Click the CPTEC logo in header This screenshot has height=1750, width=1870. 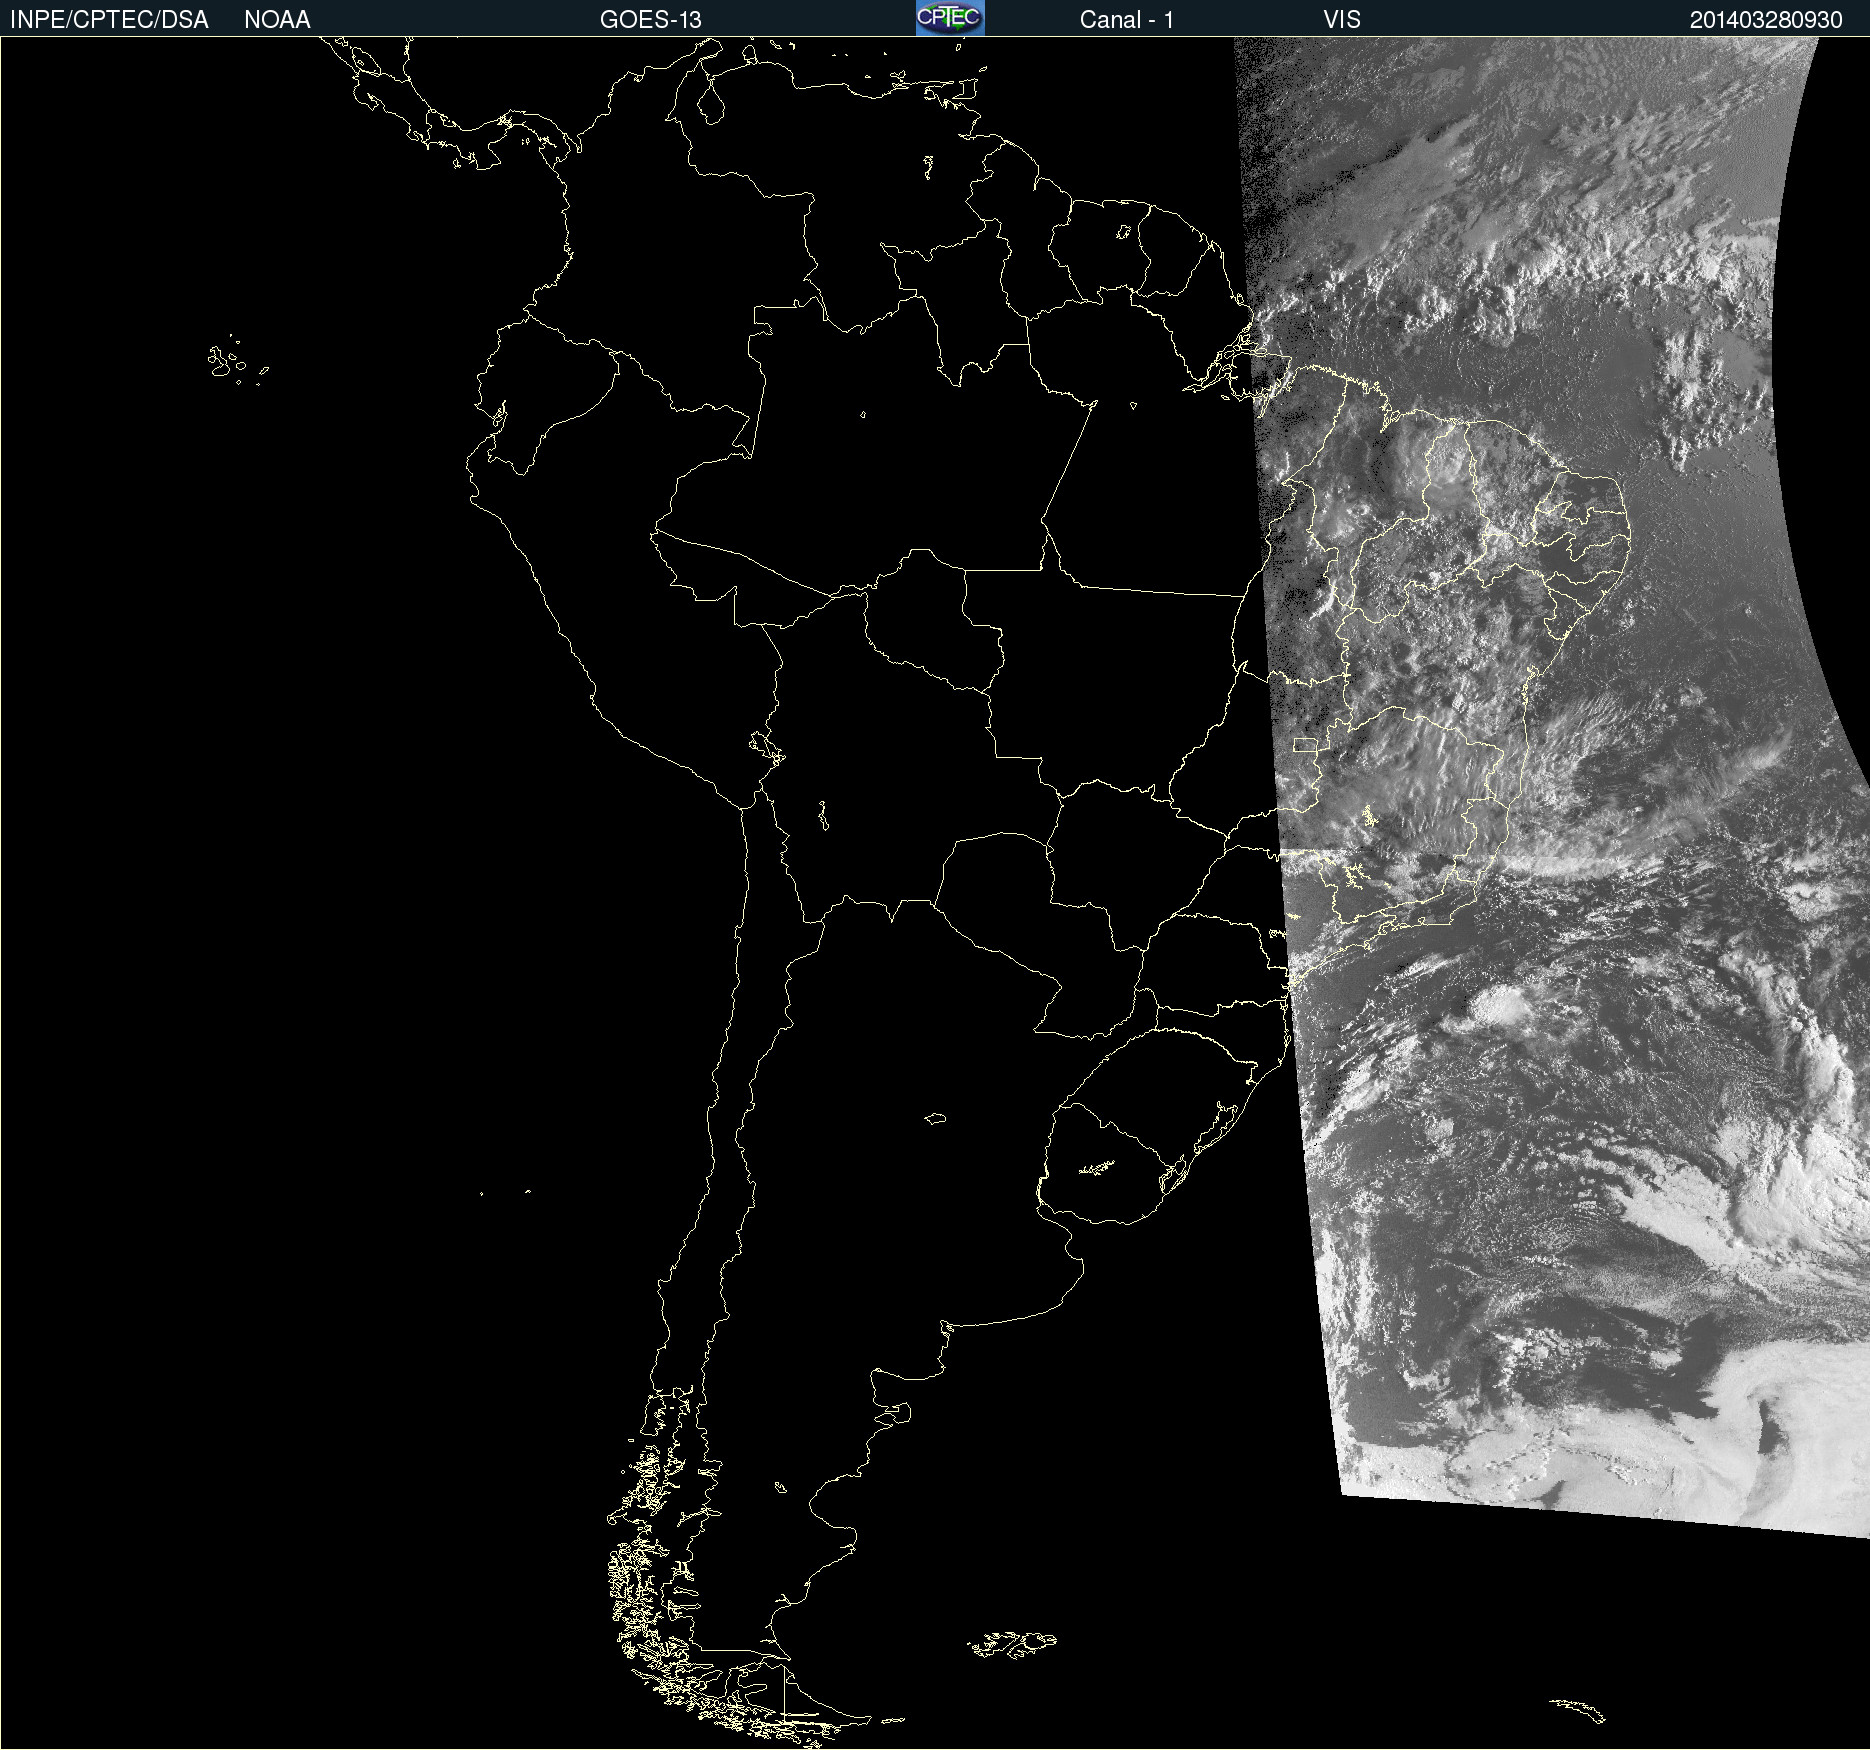click(950, 18)
